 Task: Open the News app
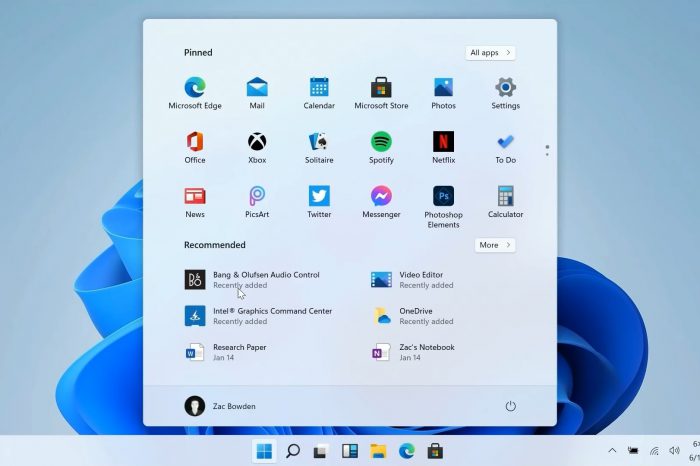(195, 202)
